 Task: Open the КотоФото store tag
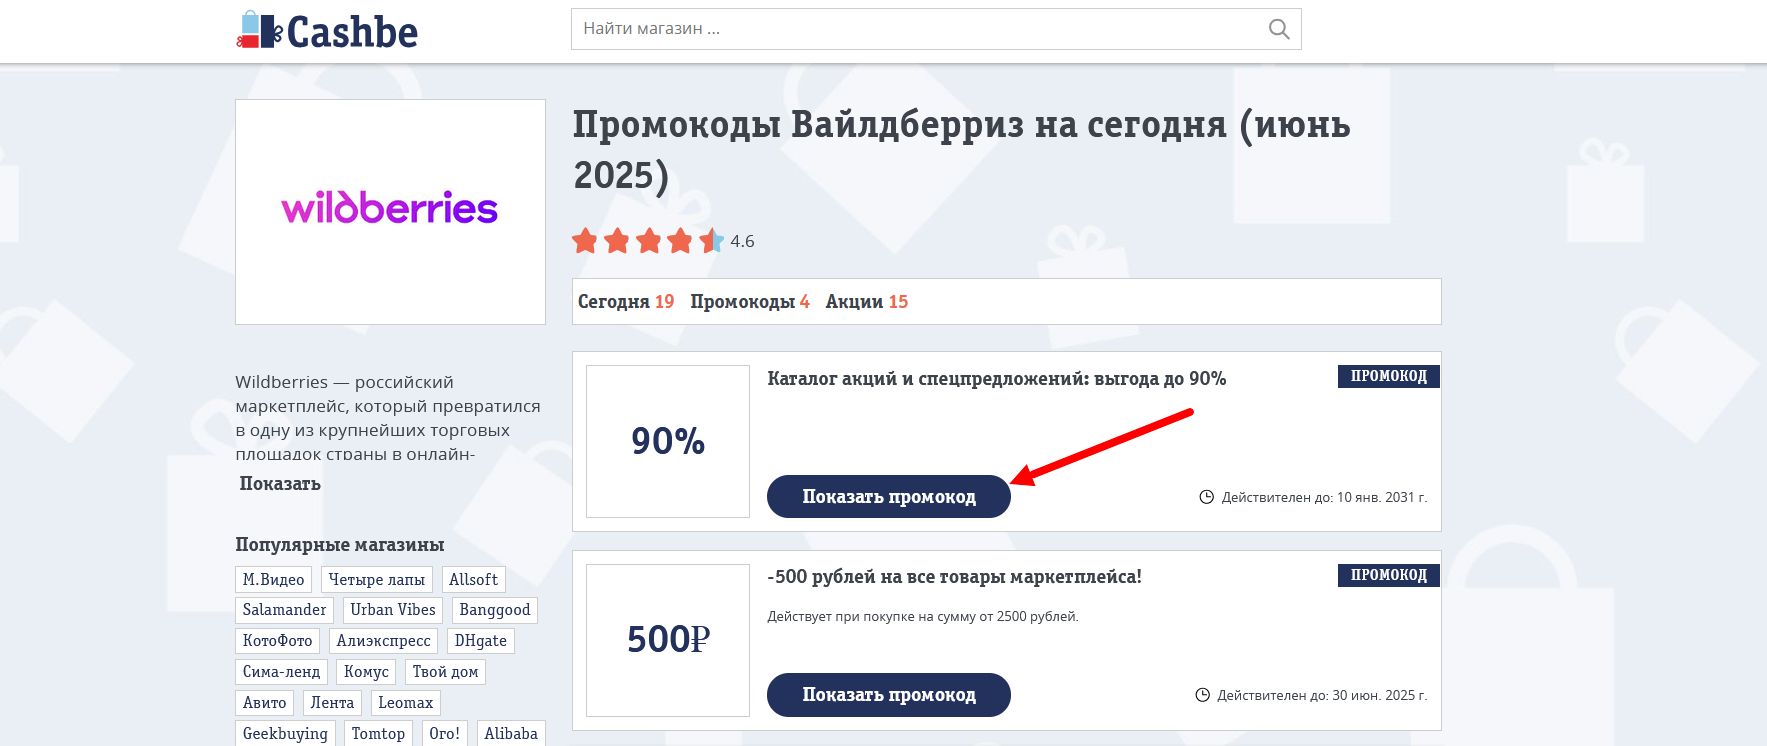click(x=278, y=641)
